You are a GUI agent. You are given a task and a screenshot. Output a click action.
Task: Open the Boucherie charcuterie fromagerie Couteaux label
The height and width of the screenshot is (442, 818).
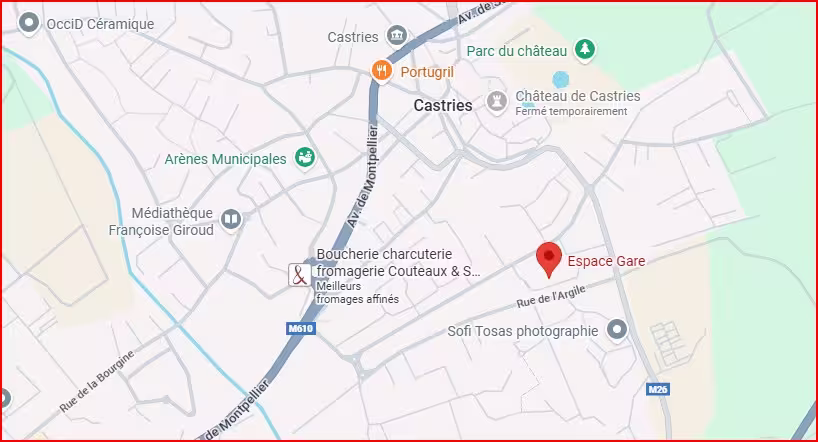pos(398,262)
